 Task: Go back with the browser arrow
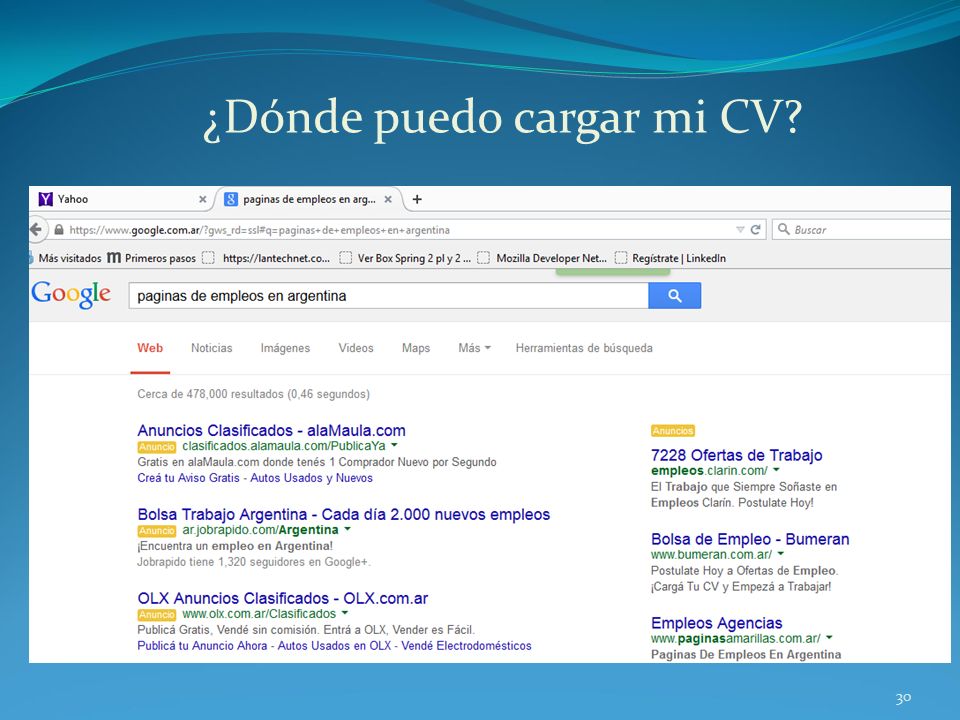tap(36, 230)
